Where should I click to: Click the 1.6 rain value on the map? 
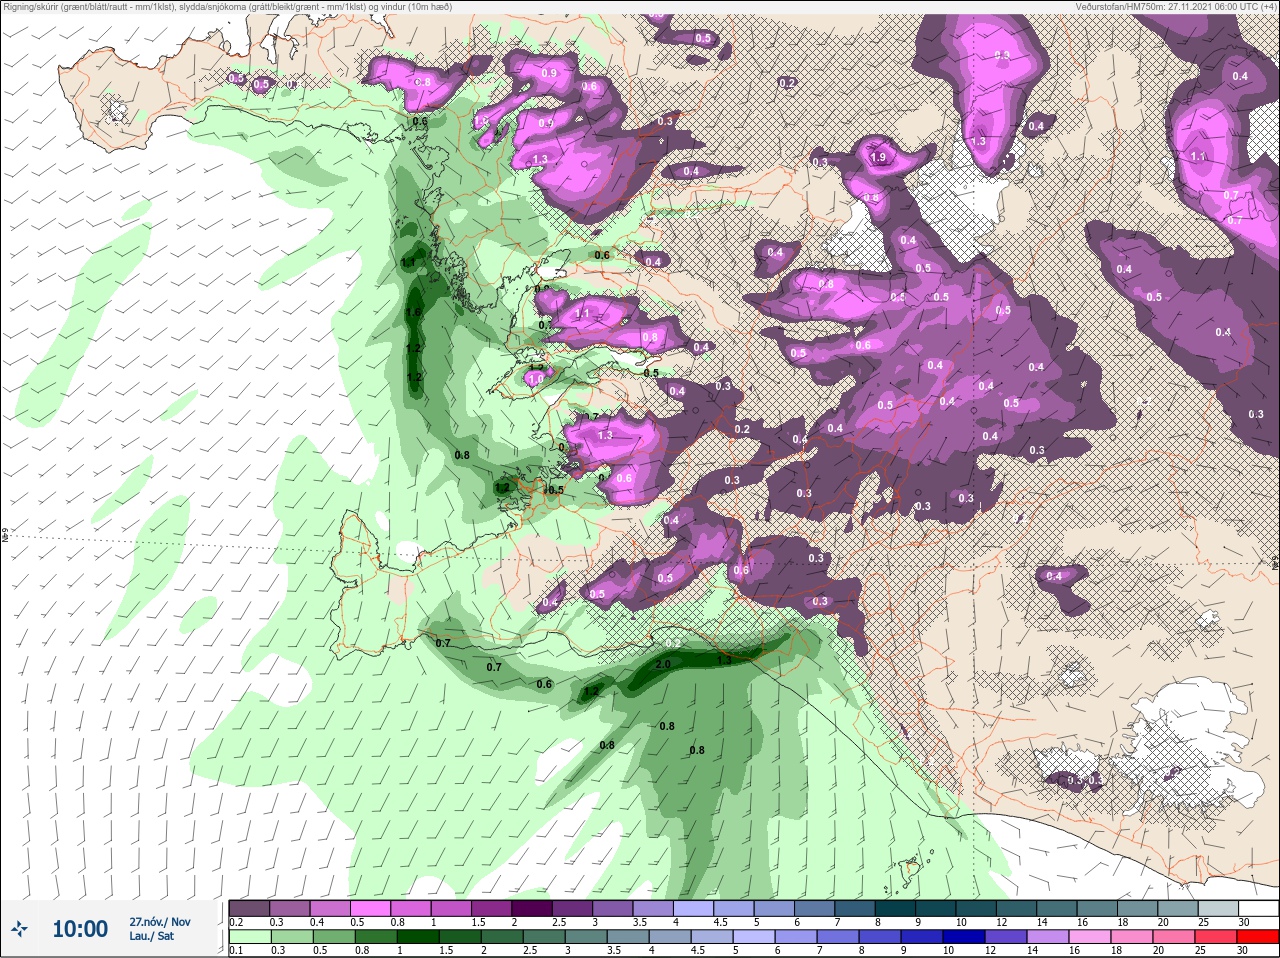click(413, 313)
